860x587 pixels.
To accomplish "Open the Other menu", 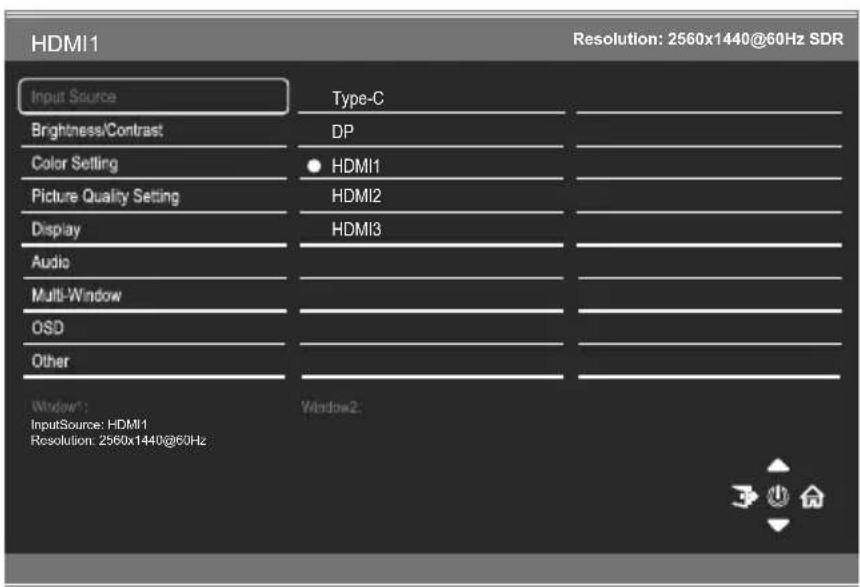I will click(x=154, y=361).
